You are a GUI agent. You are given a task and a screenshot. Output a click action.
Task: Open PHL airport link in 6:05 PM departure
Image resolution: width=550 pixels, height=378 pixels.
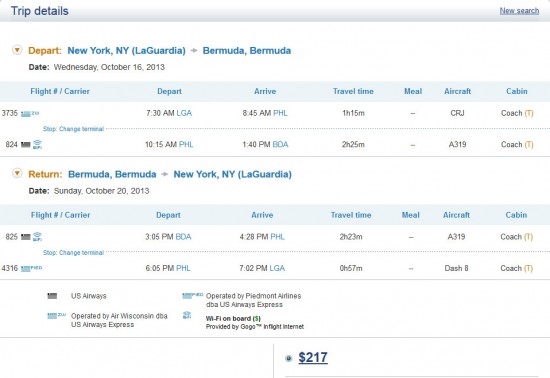pyautogui.click(x=183, y=268)
